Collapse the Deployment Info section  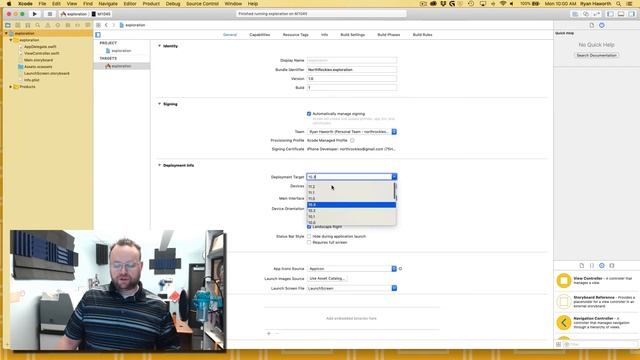[x=160, y=165]
